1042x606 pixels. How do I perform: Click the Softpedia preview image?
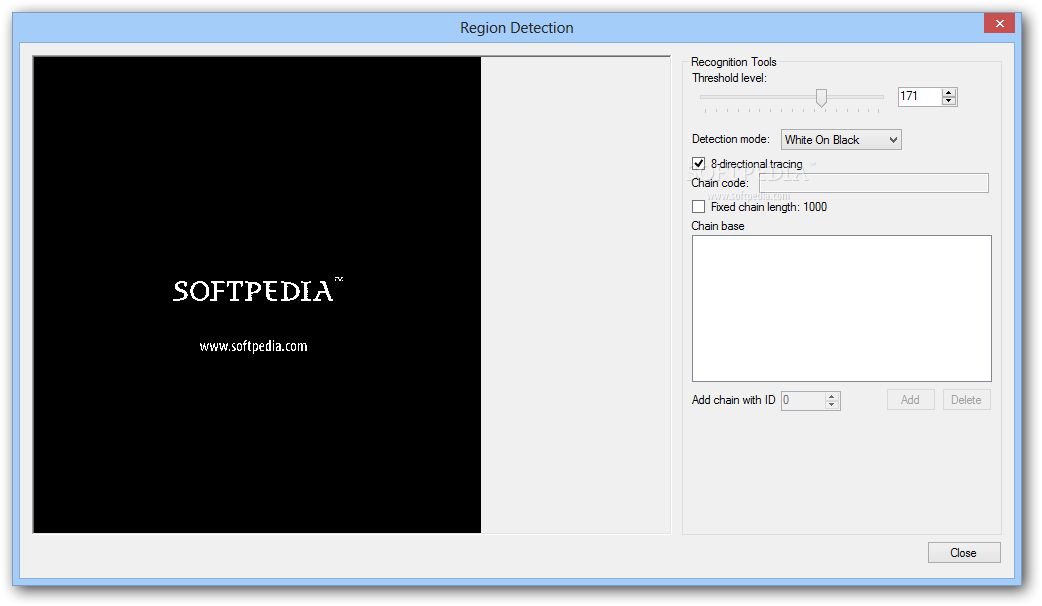(x=257, y=294)
